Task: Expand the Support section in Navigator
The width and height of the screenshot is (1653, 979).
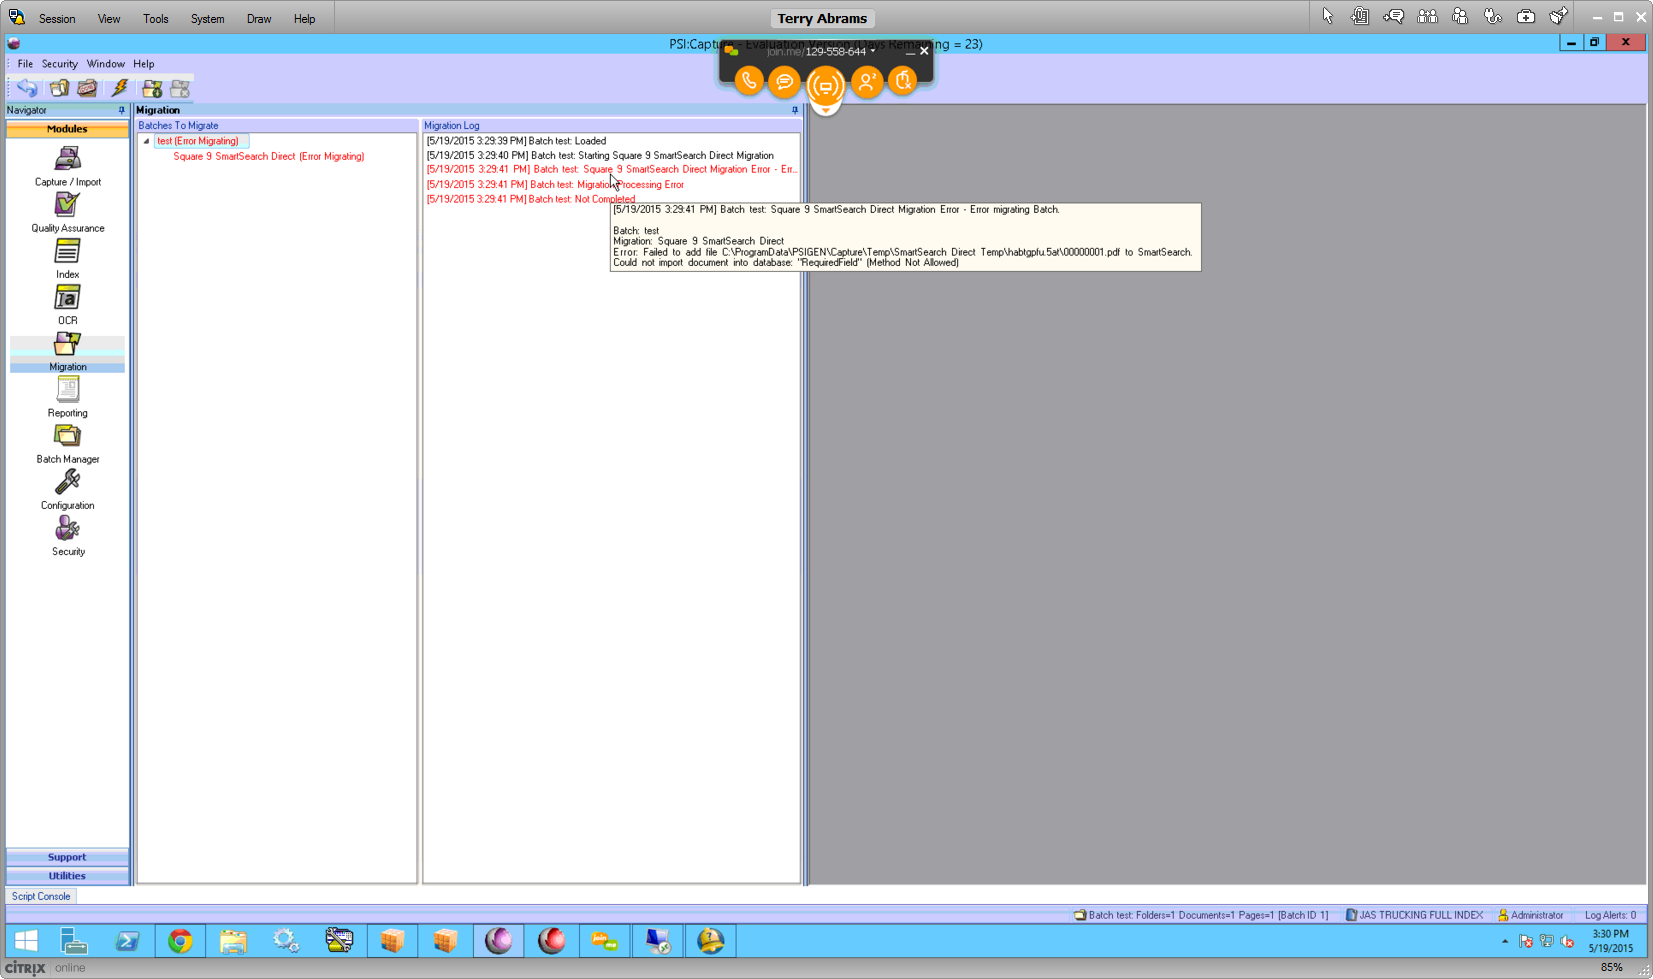Action: pos(67,857)
